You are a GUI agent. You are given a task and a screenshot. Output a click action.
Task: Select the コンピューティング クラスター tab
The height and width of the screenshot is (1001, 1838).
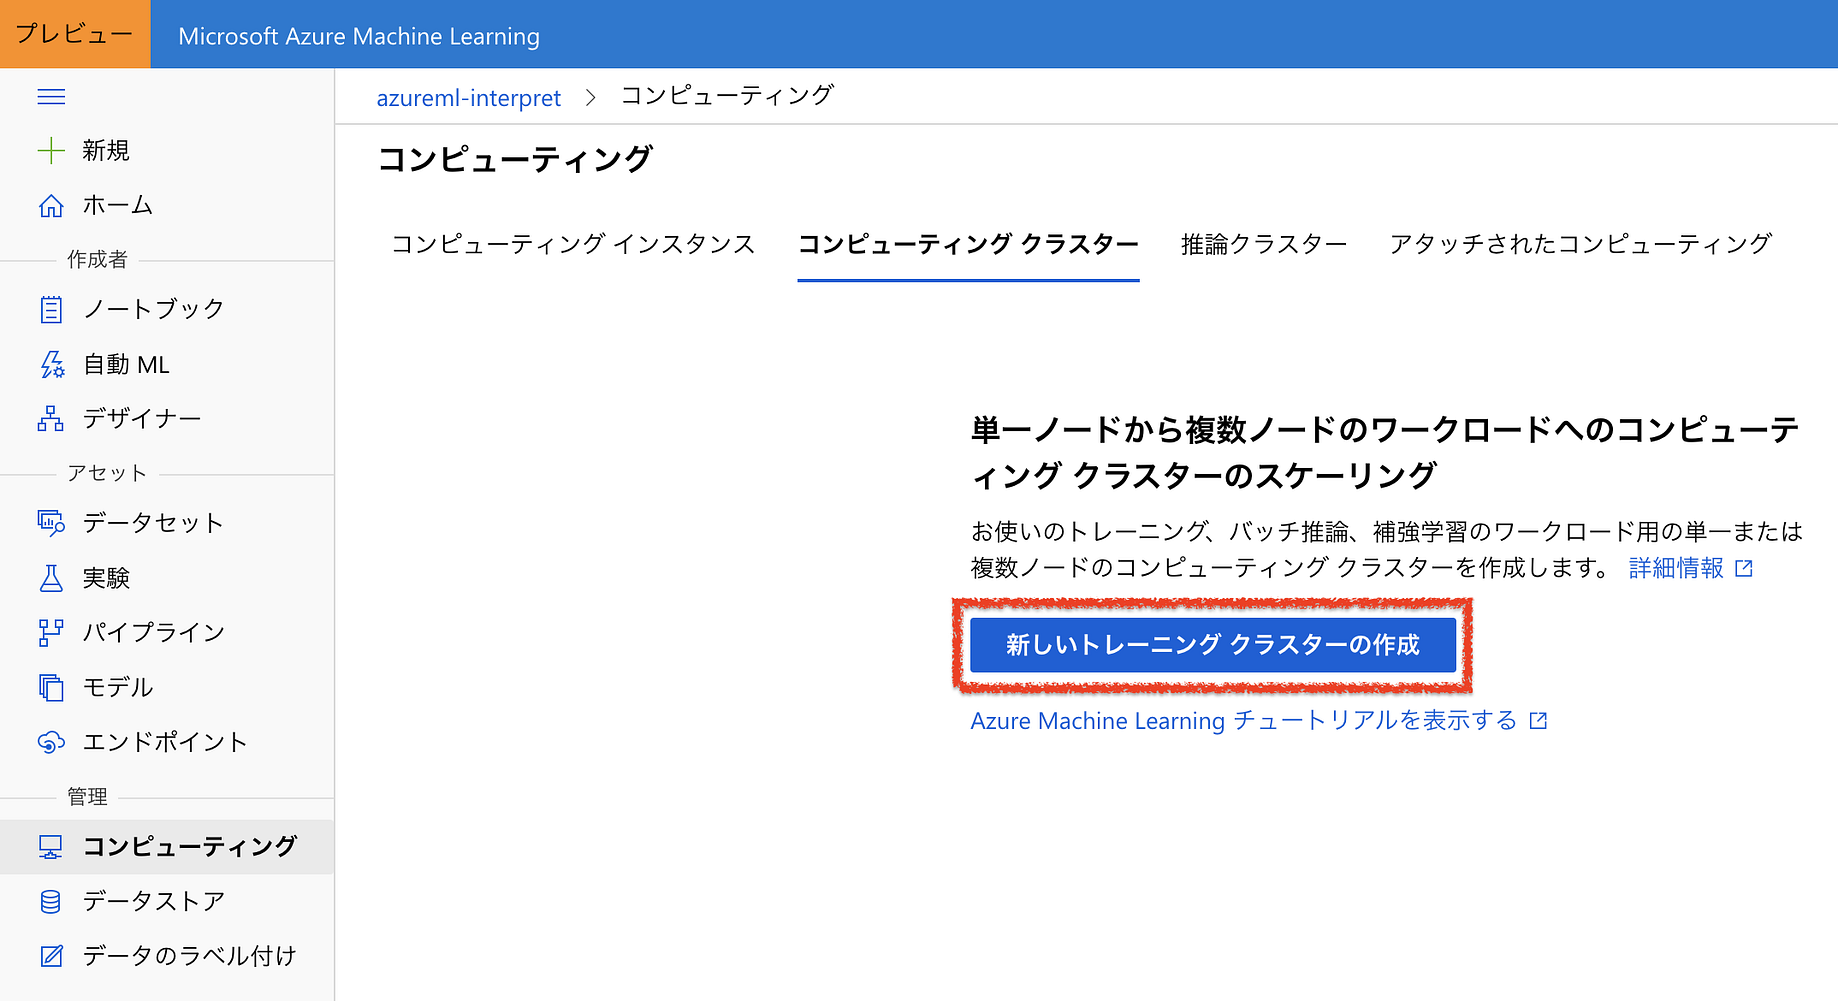[x=968, y=244]
